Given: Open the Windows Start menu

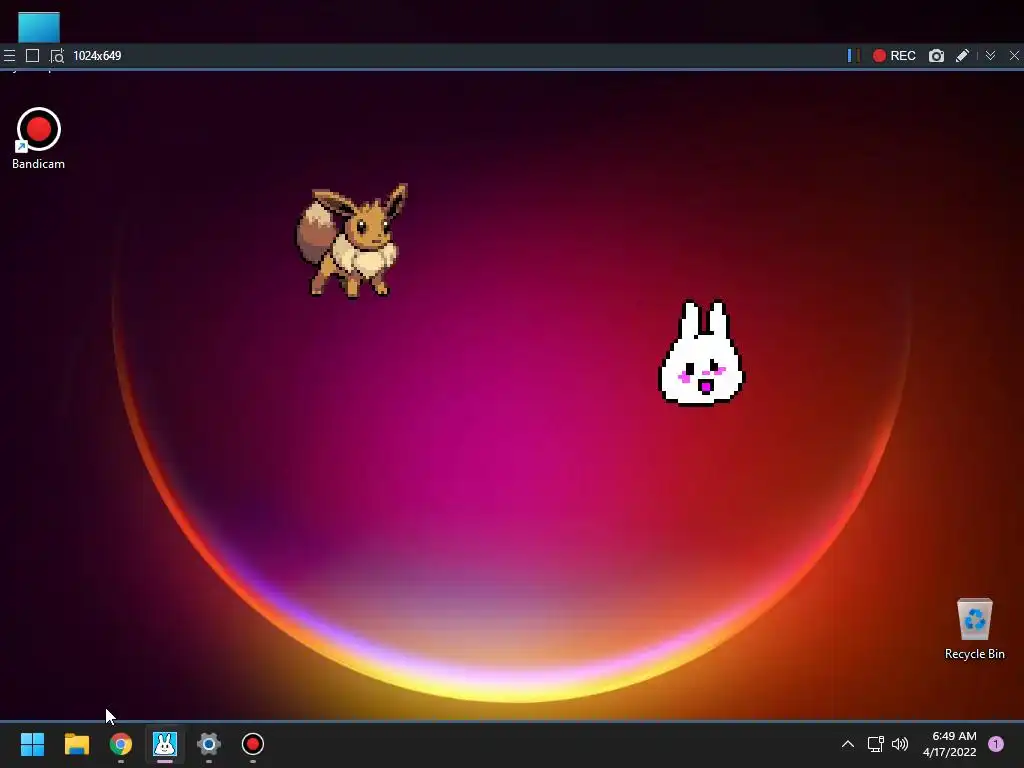Looking at the screenshot, I should [32, 744].
